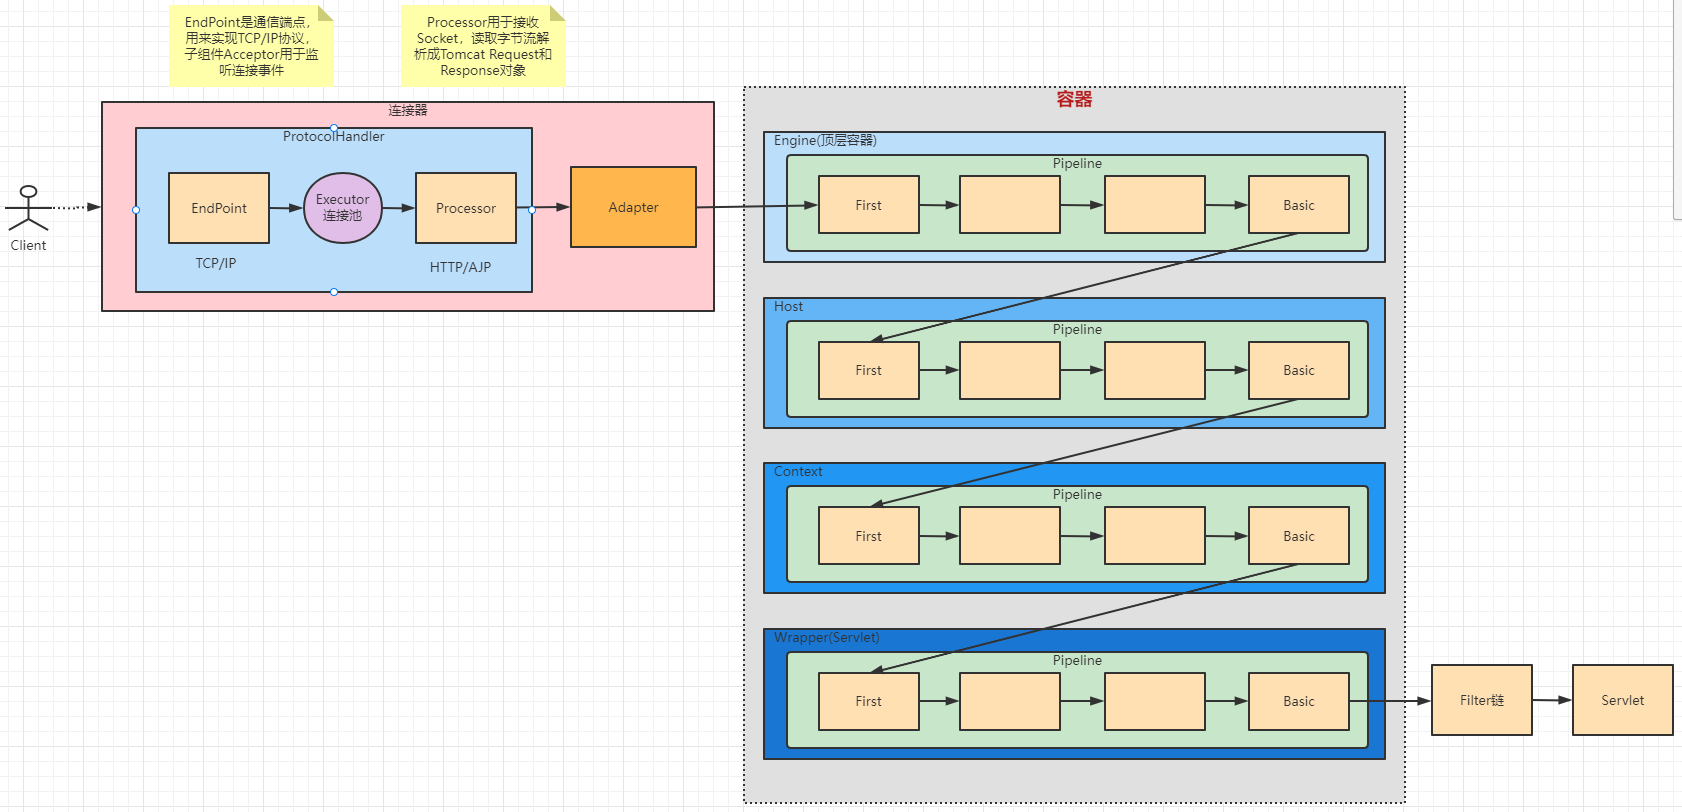
Task: Select the First box in Context pipeline
Action: point(869,536)
